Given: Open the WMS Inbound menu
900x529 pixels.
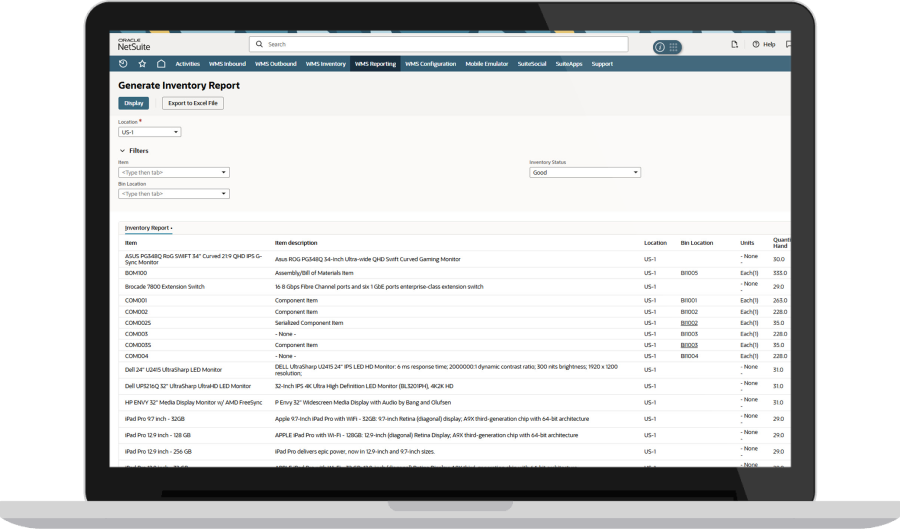Looking at the screenshot, I should tap(227, 64).
